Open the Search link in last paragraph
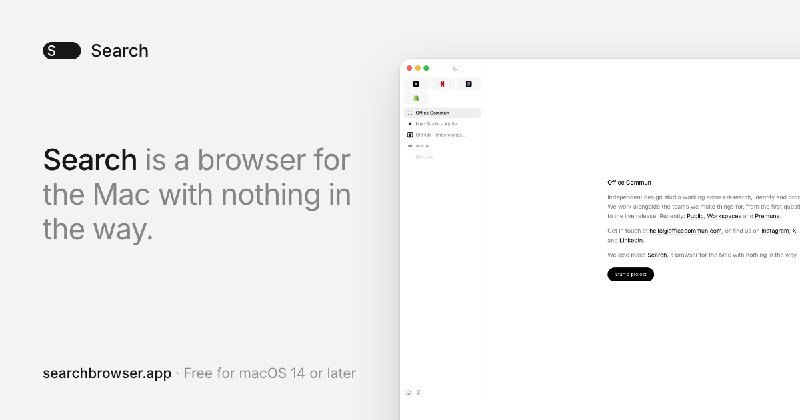800x420 pixels. coord(657,255)
